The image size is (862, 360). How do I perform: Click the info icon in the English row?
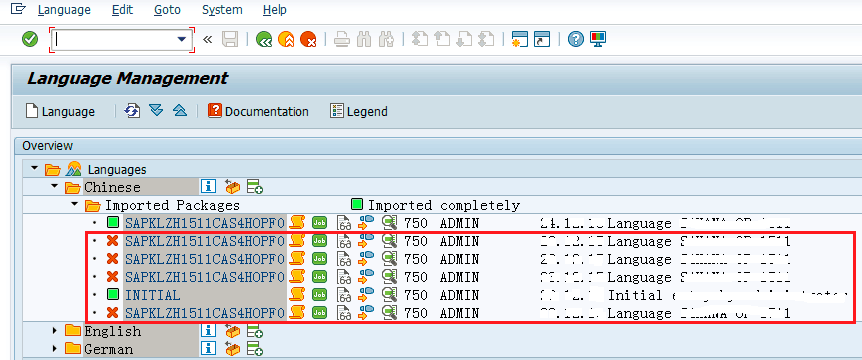click(x=208, y=331)
